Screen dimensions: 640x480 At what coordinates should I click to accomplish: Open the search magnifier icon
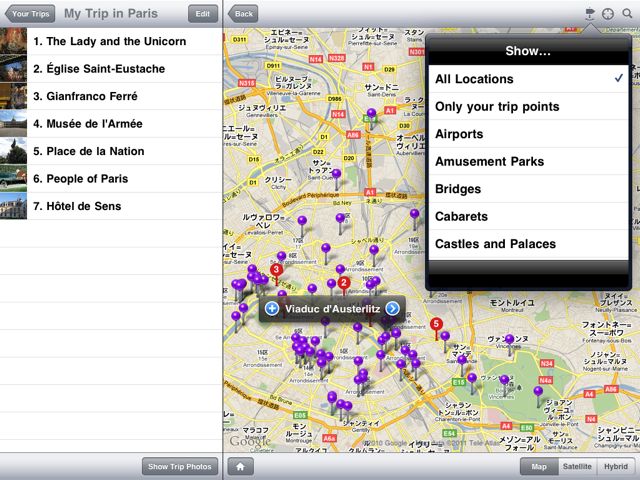(627, 13)
